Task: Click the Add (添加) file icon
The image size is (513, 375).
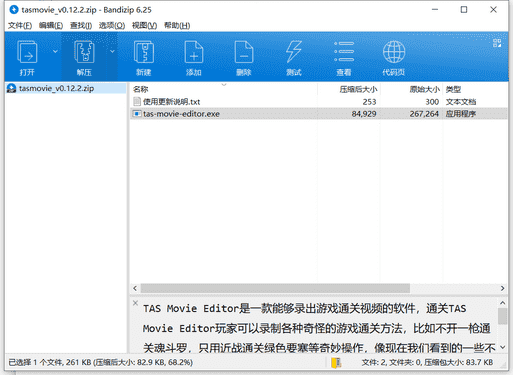Action: [194, 52]
